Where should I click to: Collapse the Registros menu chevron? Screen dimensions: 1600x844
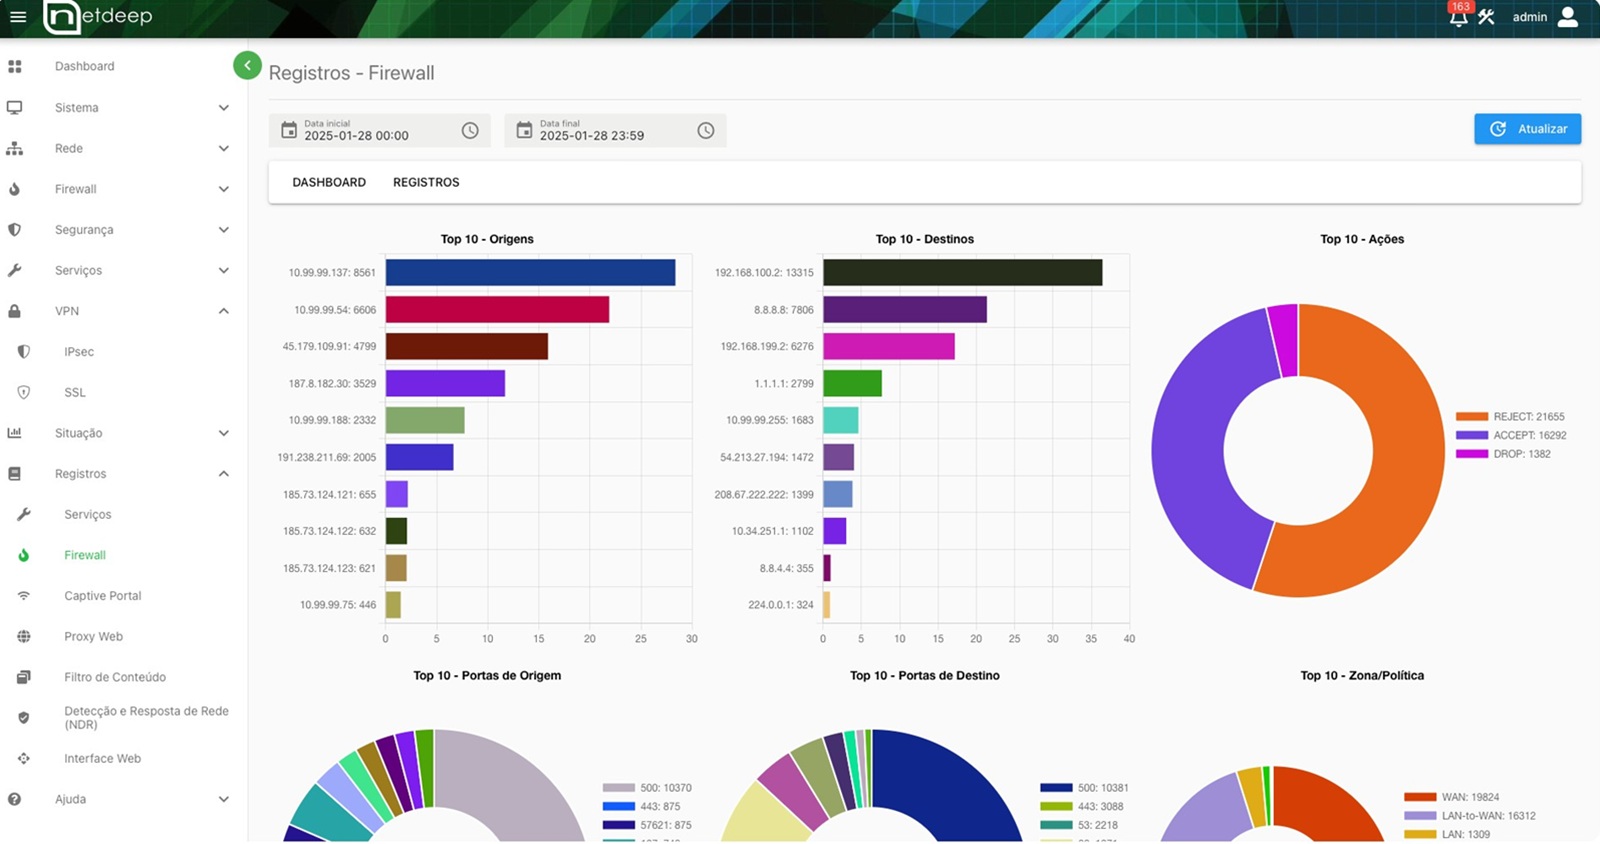tap(224, 474)
